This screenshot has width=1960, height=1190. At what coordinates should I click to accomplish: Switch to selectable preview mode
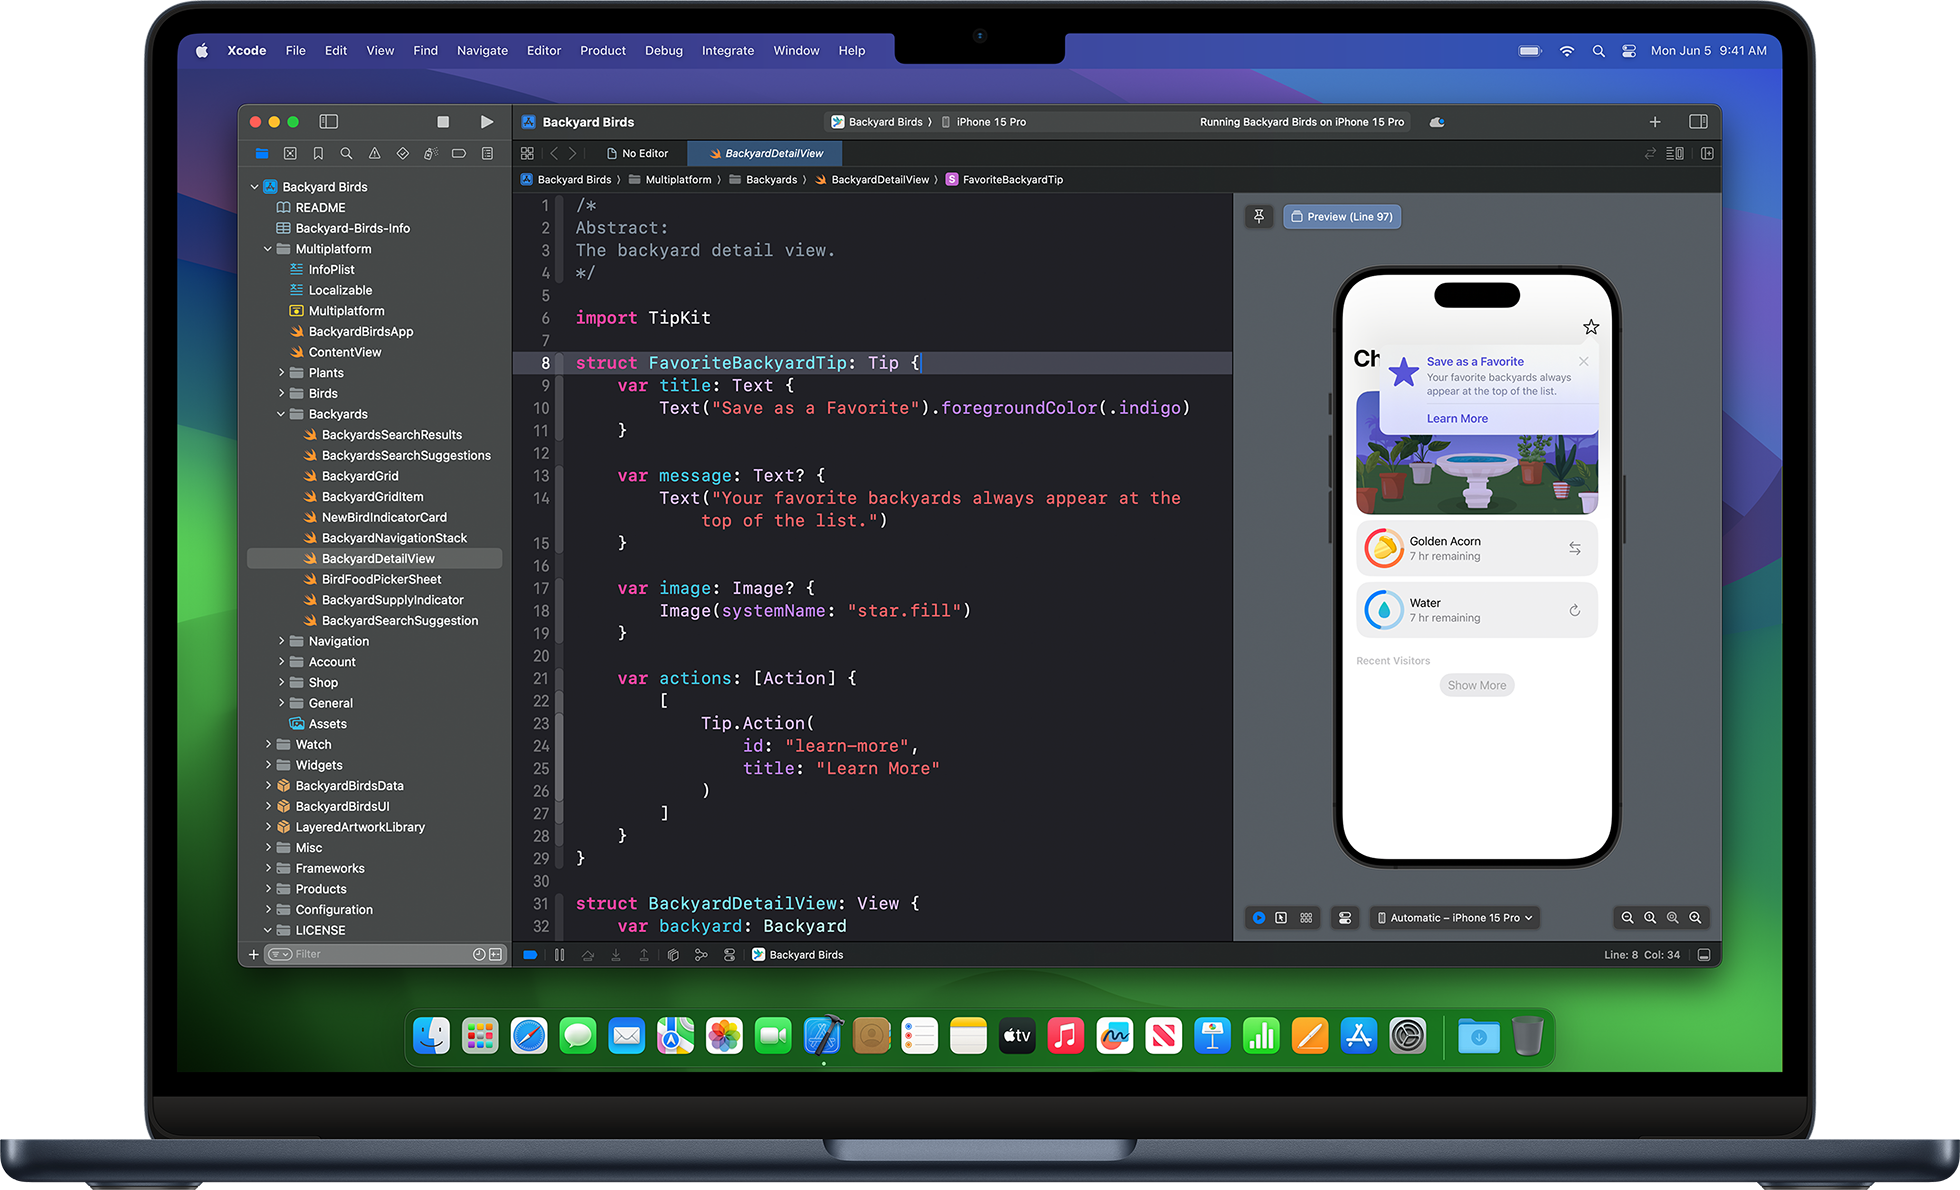[1281, 918]
